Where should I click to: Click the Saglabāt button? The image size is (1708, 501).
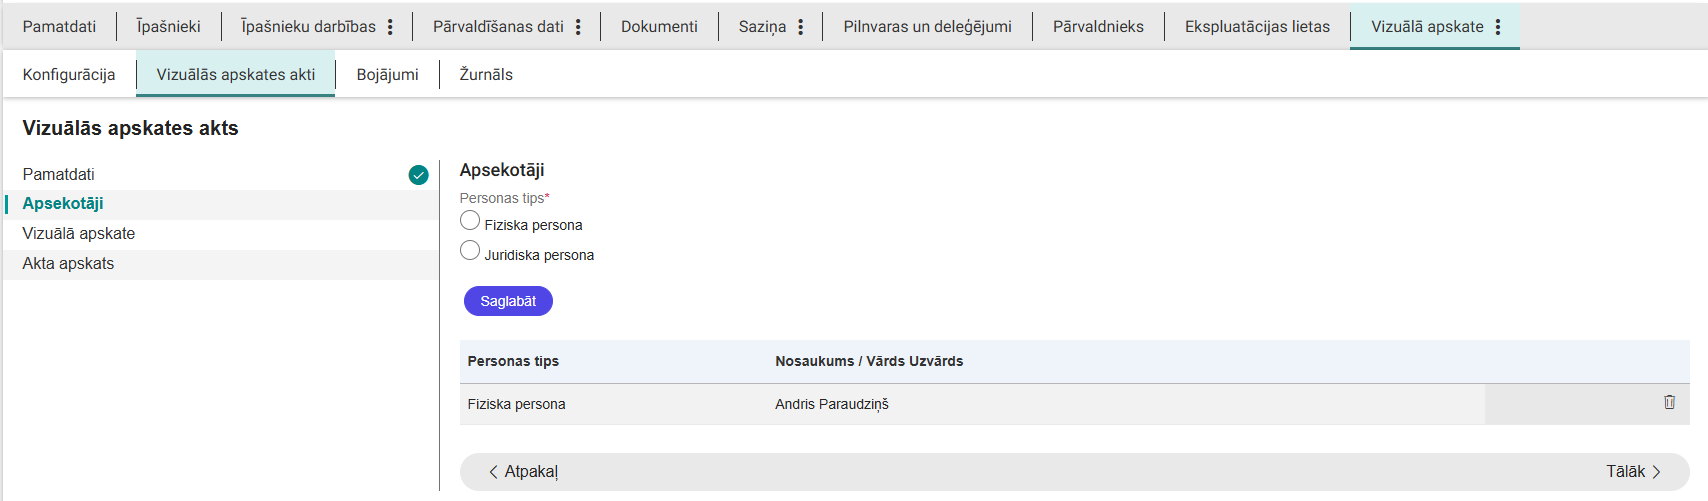[508, 301]
